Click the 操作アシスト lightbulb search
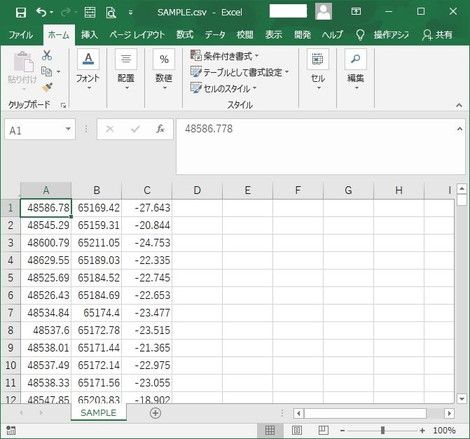 (x=382, y=35)
